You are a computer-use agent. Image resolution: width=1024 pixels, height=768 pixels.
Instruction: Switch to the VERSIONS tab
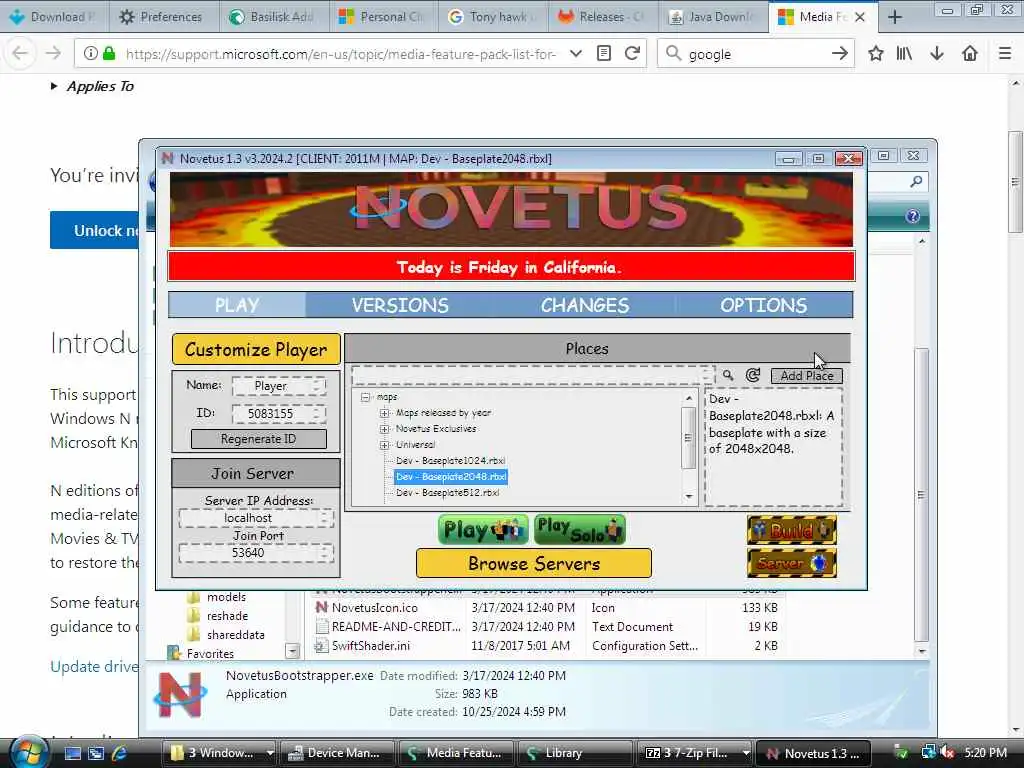pos(400,305)
